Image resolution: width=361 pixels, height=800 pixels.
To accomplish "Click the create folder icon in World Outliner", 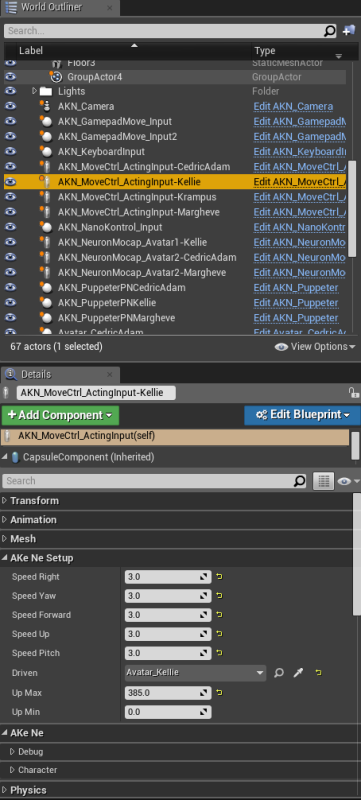I will 349,31.
